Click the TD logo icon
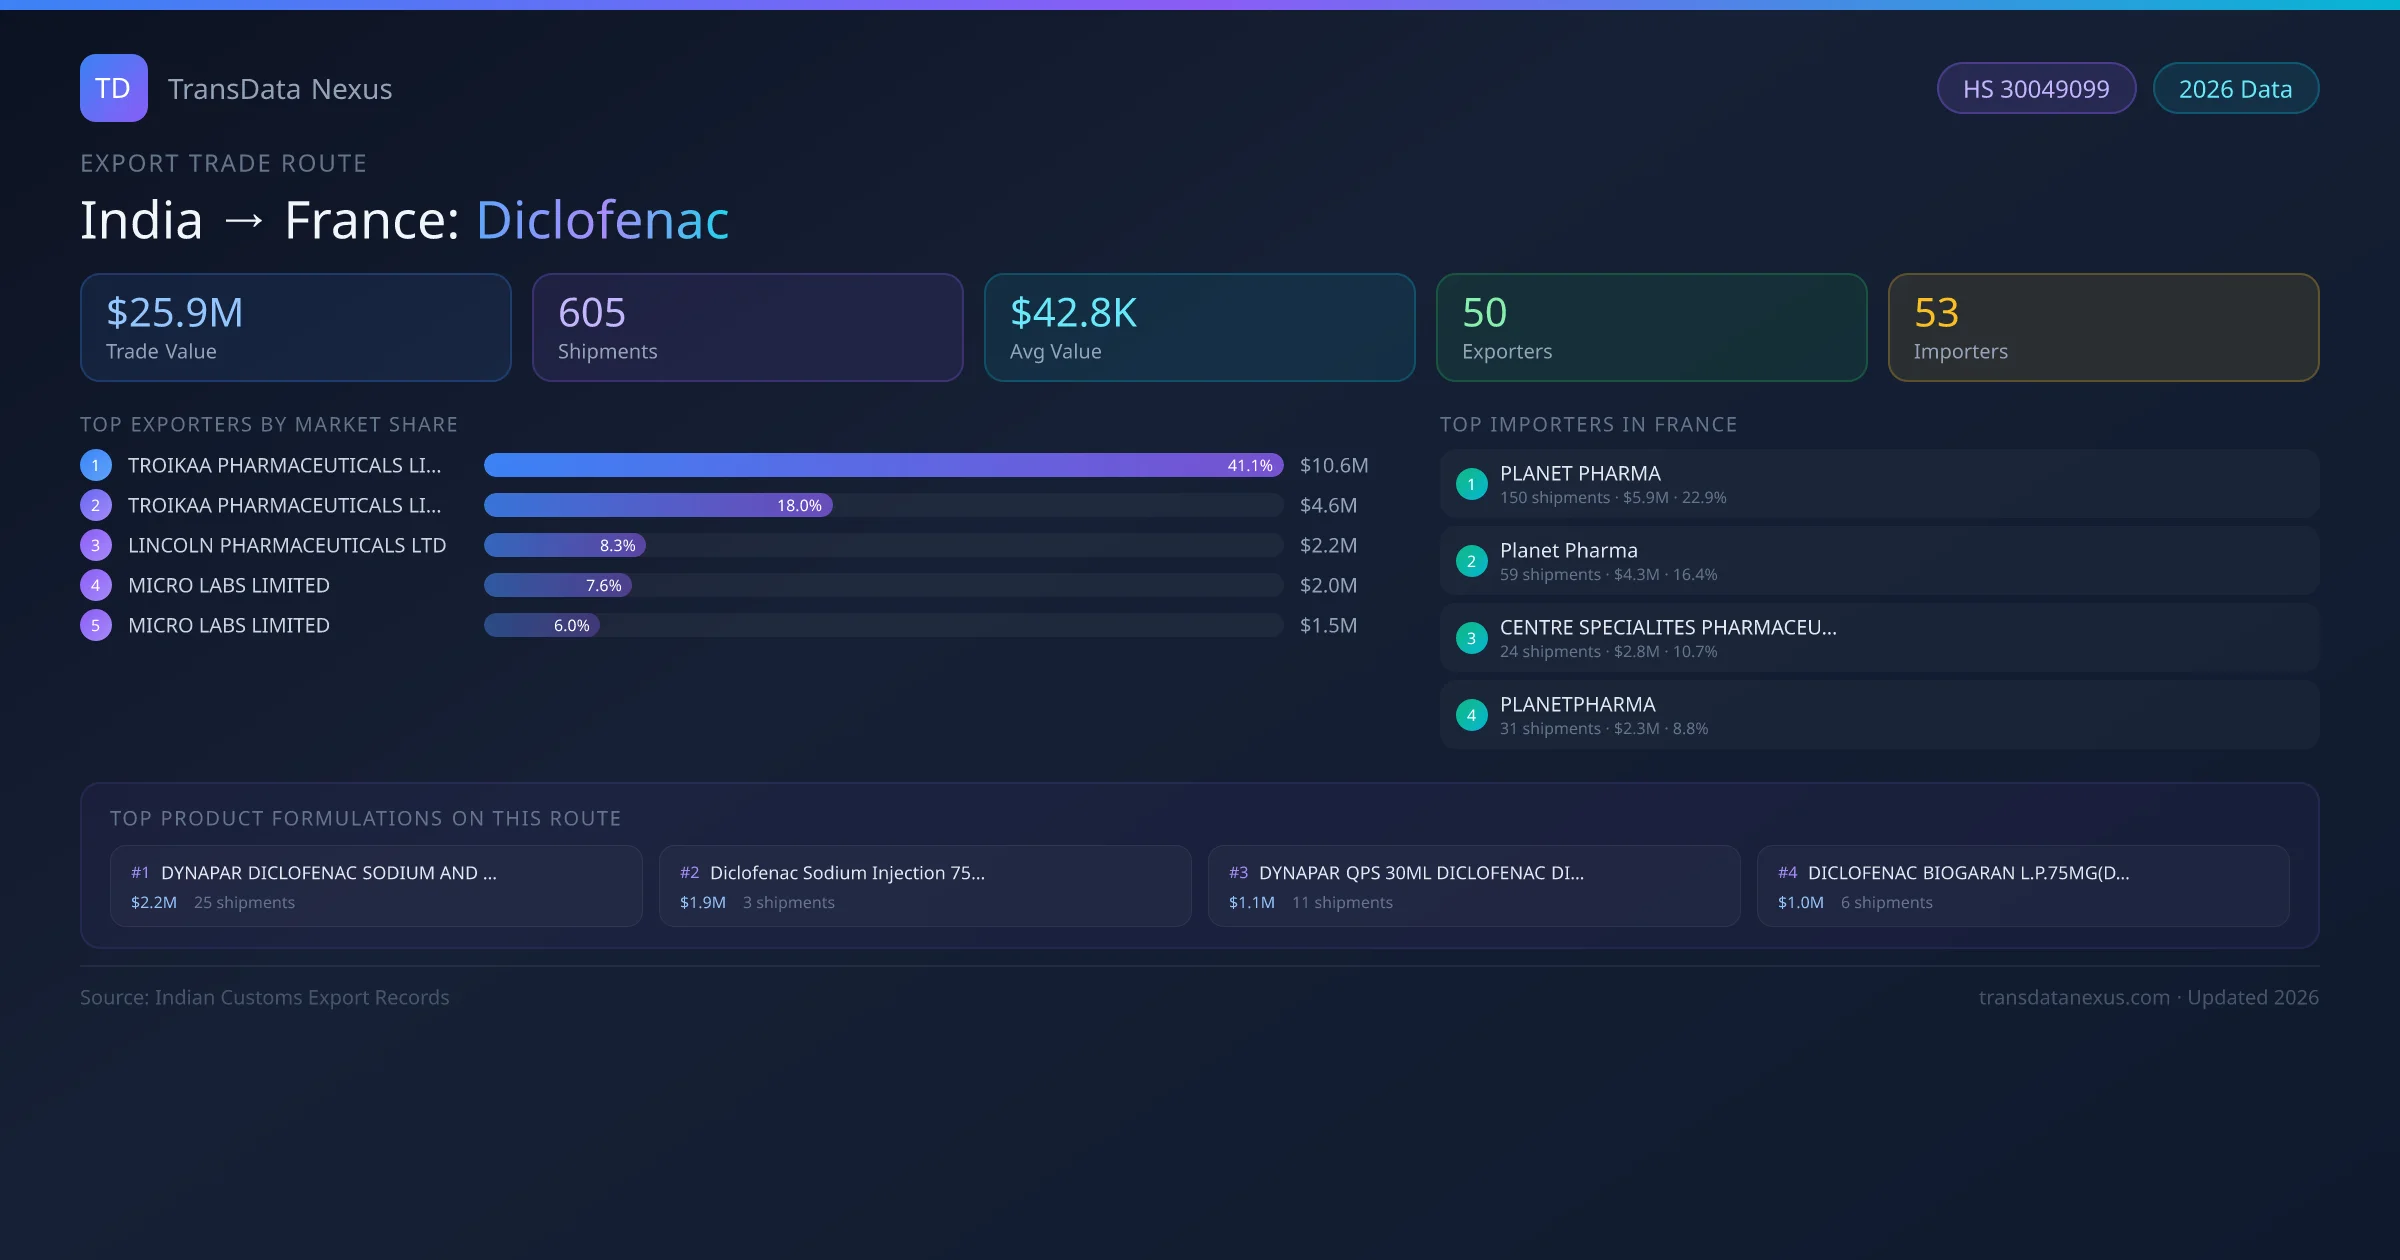 (x=113, y=88)
